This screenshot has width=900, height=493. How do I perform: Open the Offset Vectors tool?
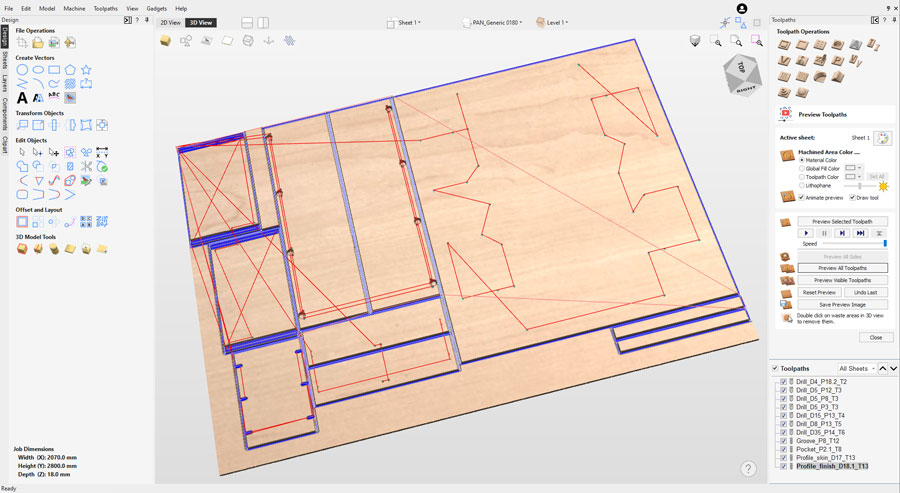[22, 222]
